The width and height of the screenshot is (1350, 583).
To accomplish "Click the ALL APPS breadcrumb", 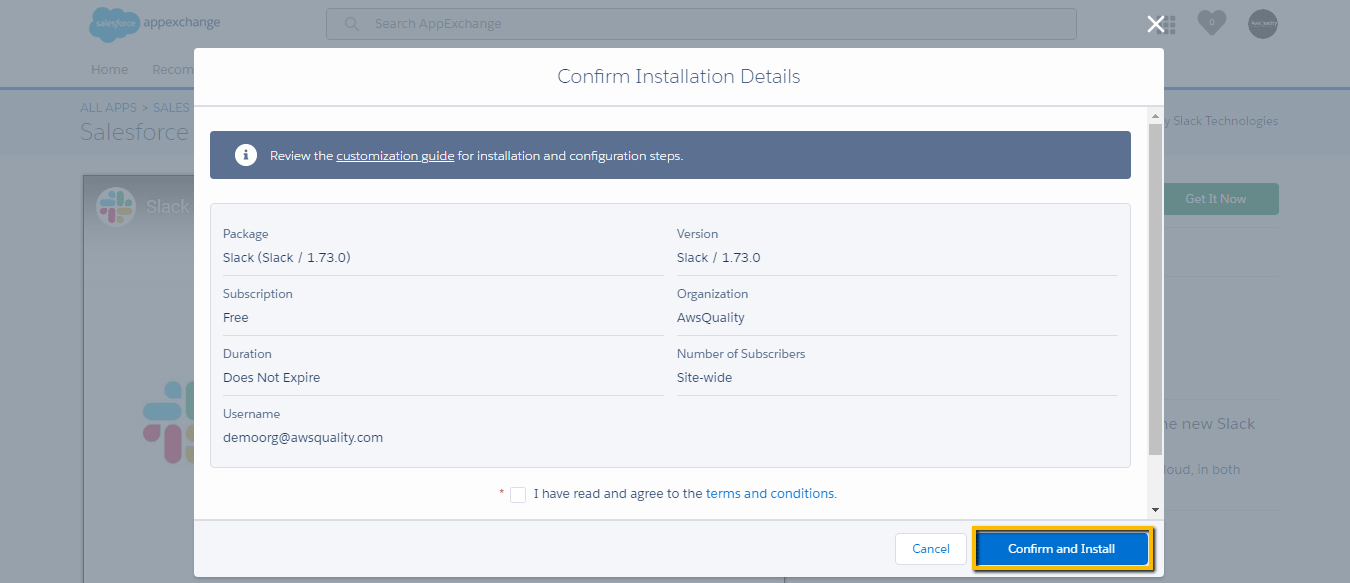I will 109,107.
